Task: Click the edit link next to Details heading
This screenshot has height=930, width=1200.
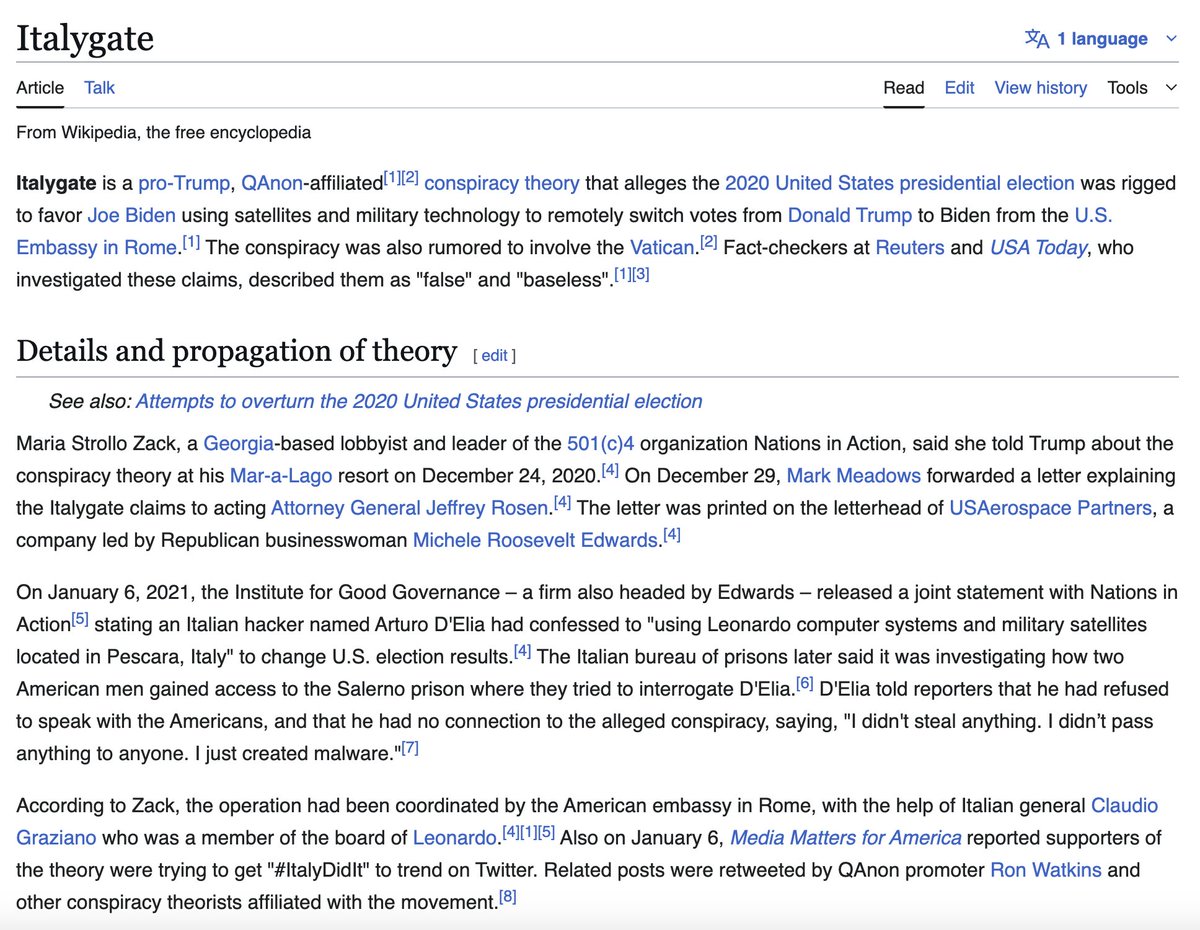Action: click(494, 356)
